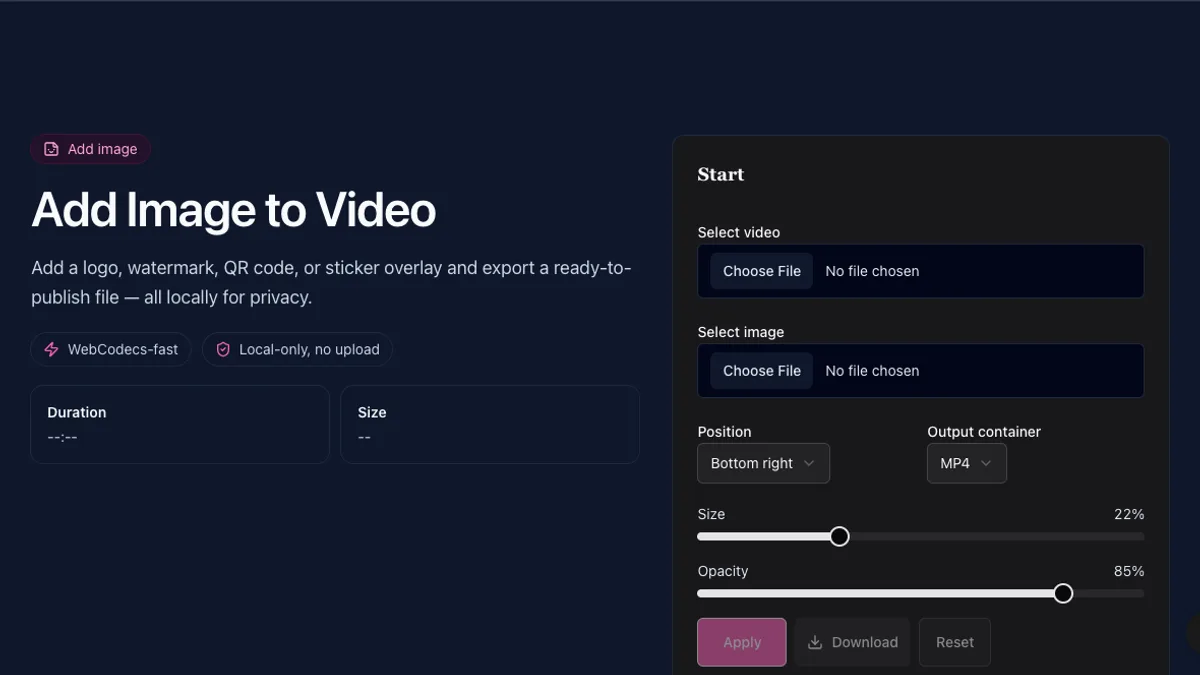Click the Select image label
The image size is (1200, 675).
point(741,332)
